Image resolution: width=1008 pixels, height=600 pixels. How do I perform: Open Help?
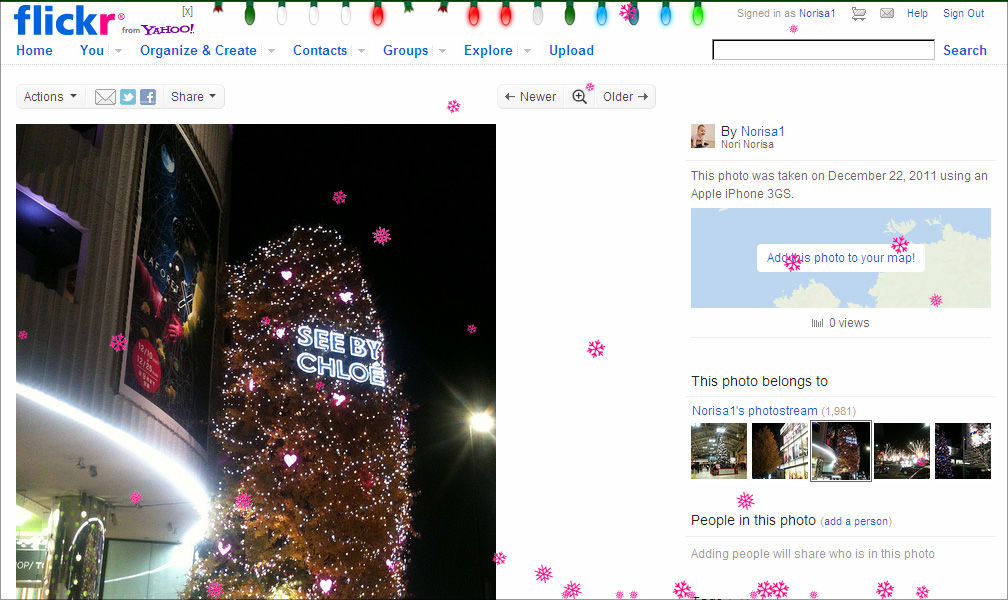917,14
